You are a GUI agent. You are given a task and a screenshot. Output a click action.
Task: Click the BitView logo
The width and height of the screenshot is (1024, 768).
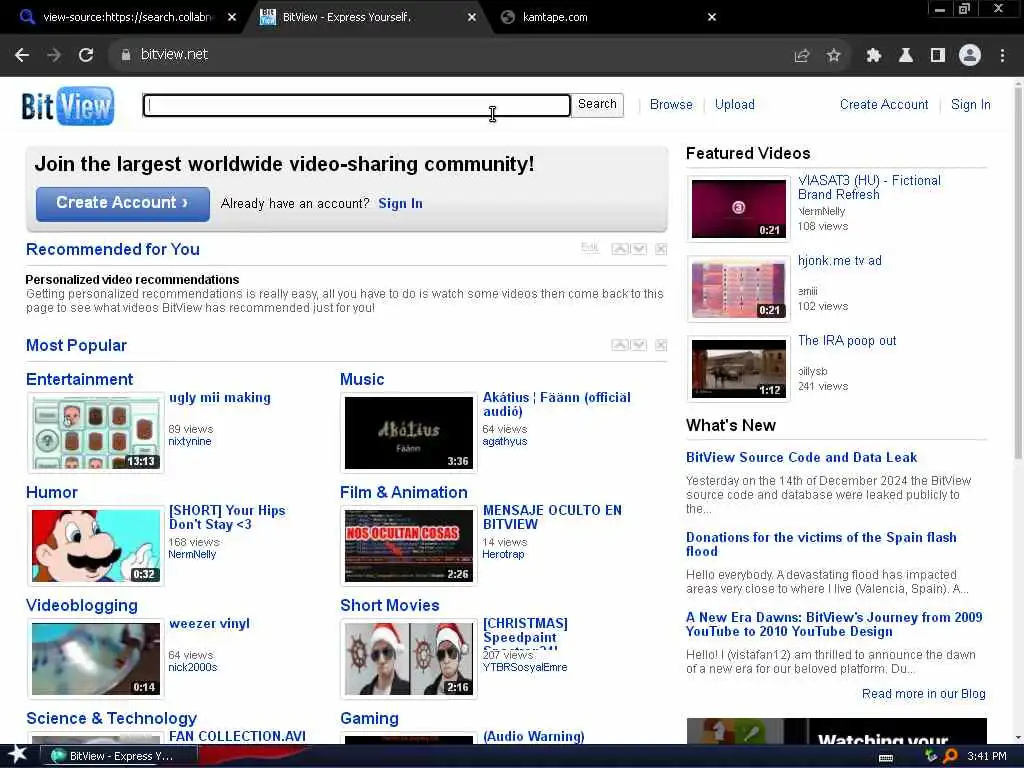click(x=67, y=106)
